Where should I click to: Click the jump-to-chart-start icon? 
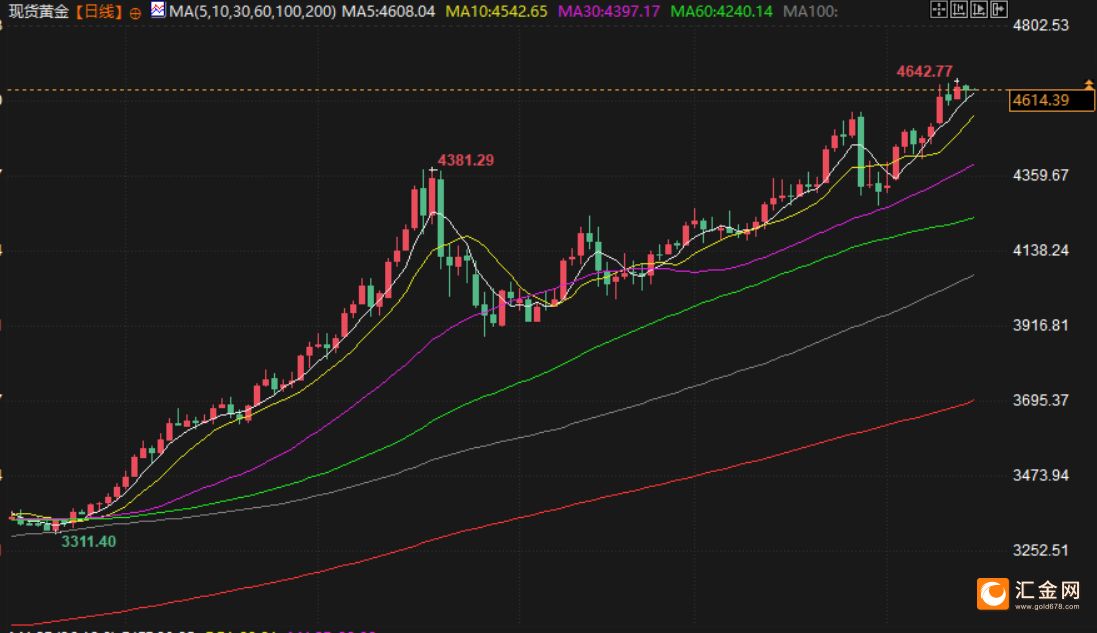[959, 9]
